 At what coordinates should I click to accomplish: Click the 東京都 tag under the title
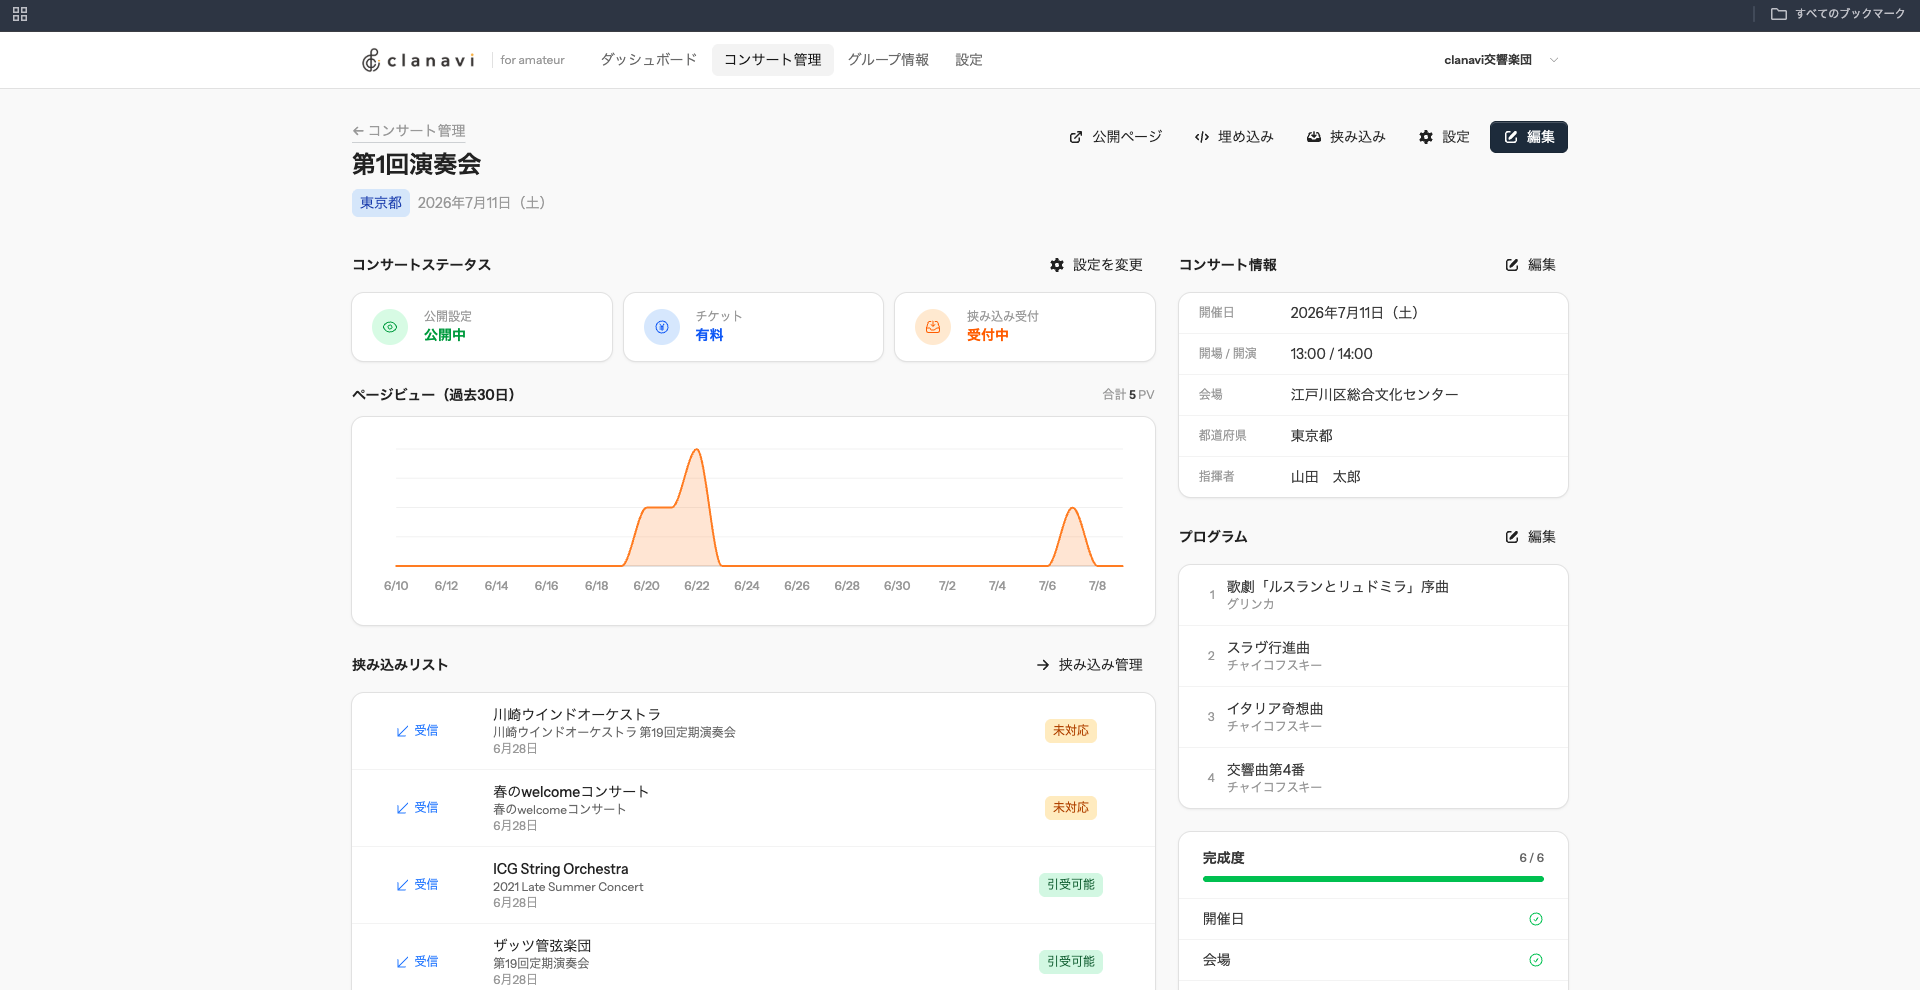point(381,203)
